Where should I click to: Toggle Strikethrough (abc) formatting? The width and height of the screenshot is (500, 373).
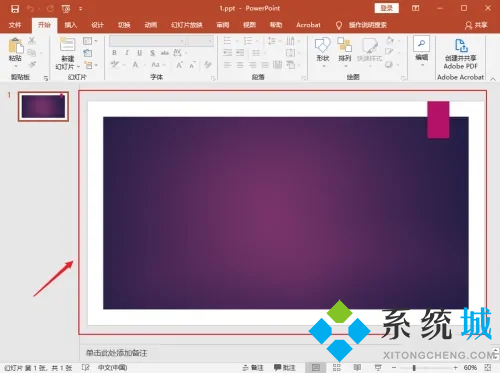point(165,53)
